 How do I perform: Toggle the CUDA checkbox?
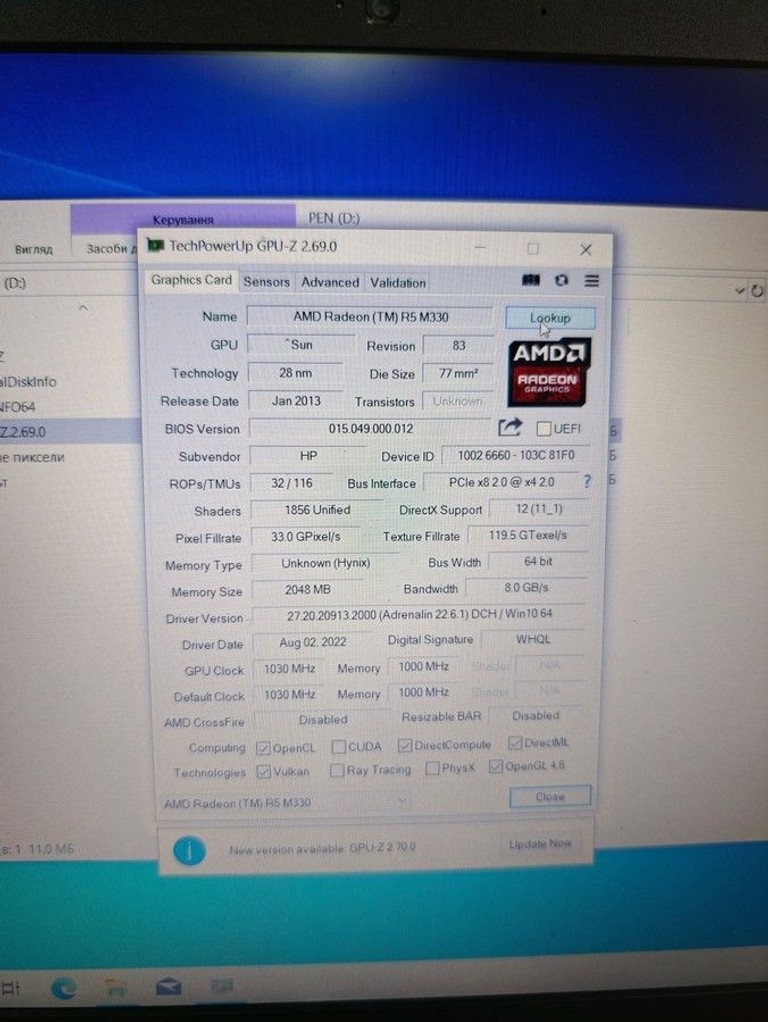[338, 746]
